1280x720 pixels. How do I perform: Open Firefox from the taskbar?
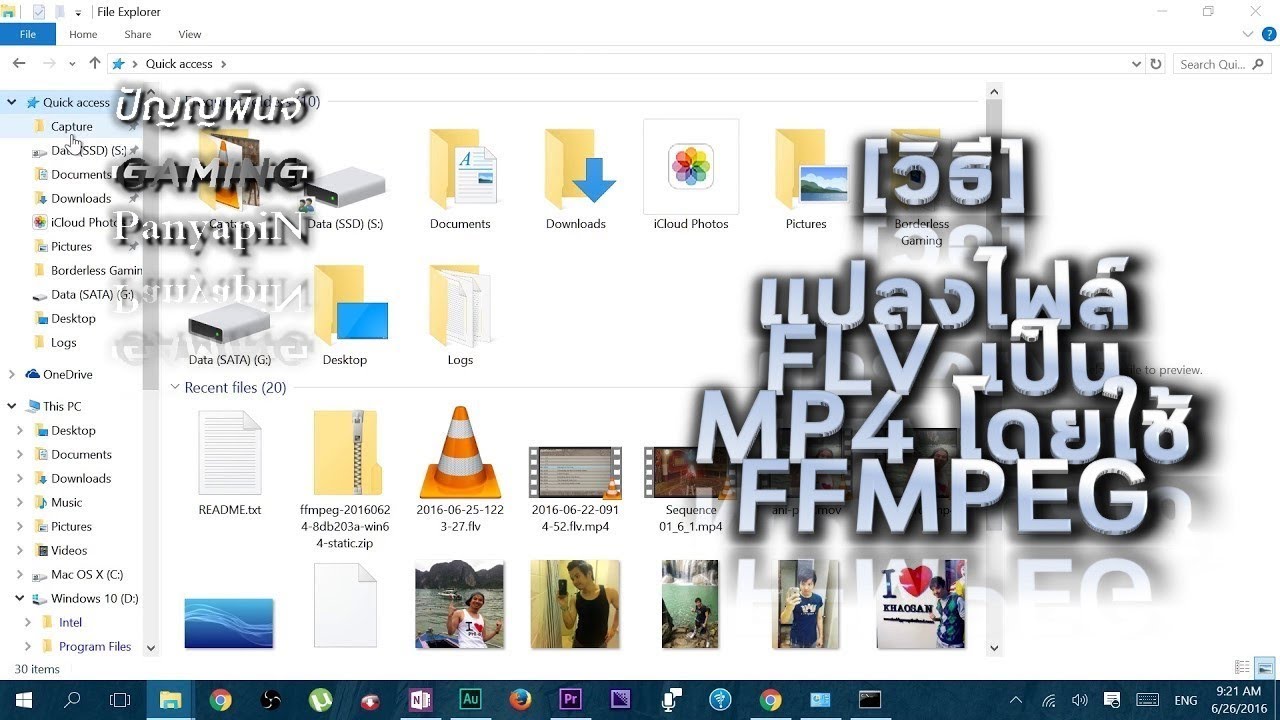(520, 700)
